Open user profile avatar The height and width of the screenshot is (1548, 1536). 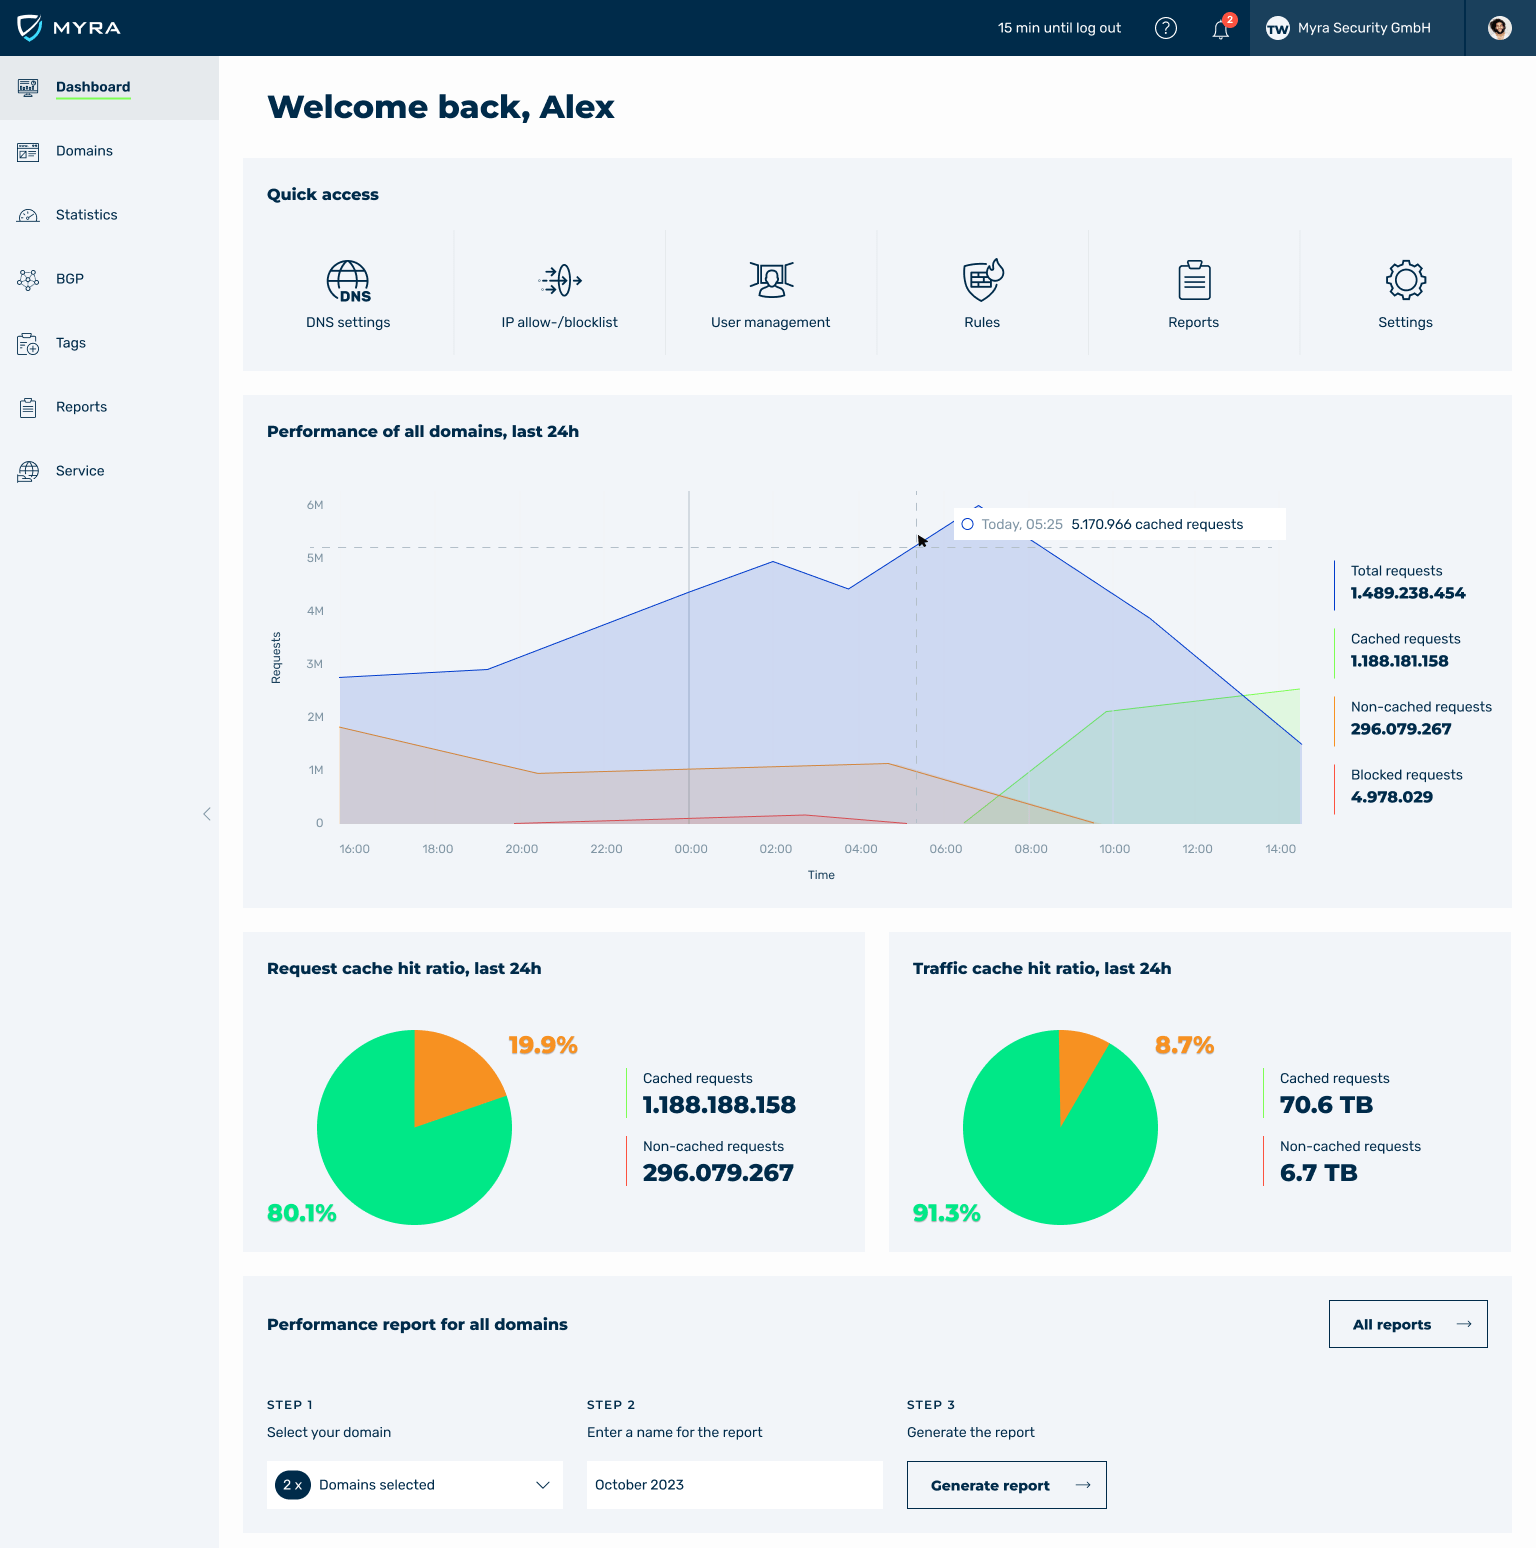(x=1499, y=28)
